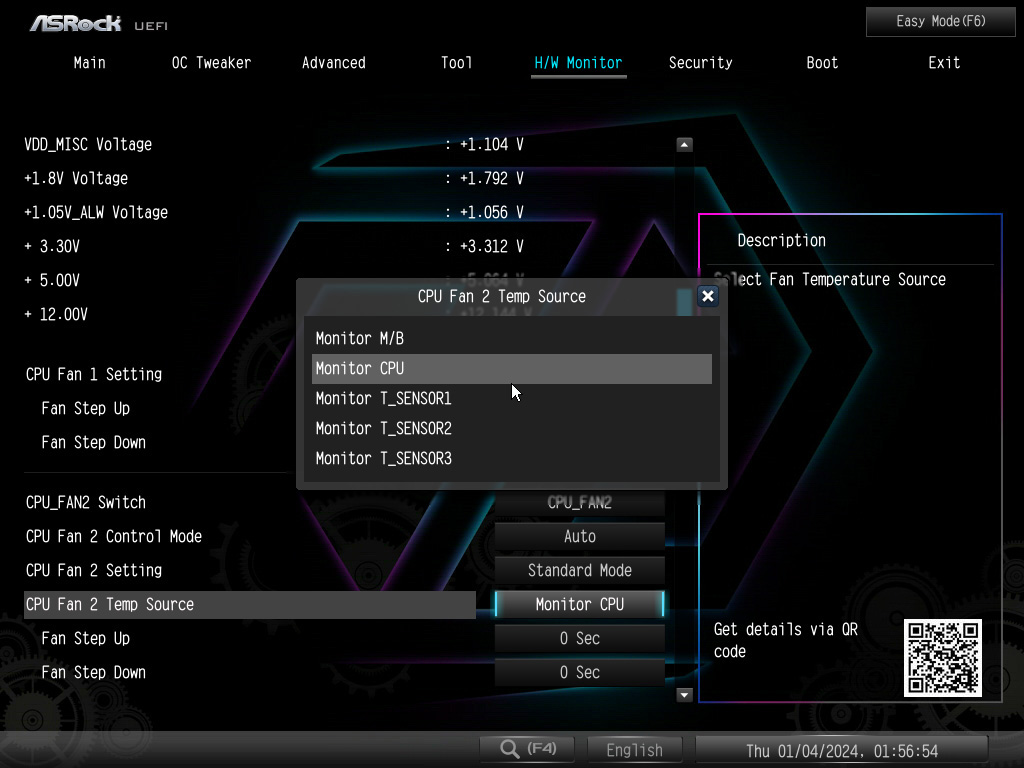The image size is (1024, 768).
Task: Open the Advanced tab
Action: [x=334, y=63]
